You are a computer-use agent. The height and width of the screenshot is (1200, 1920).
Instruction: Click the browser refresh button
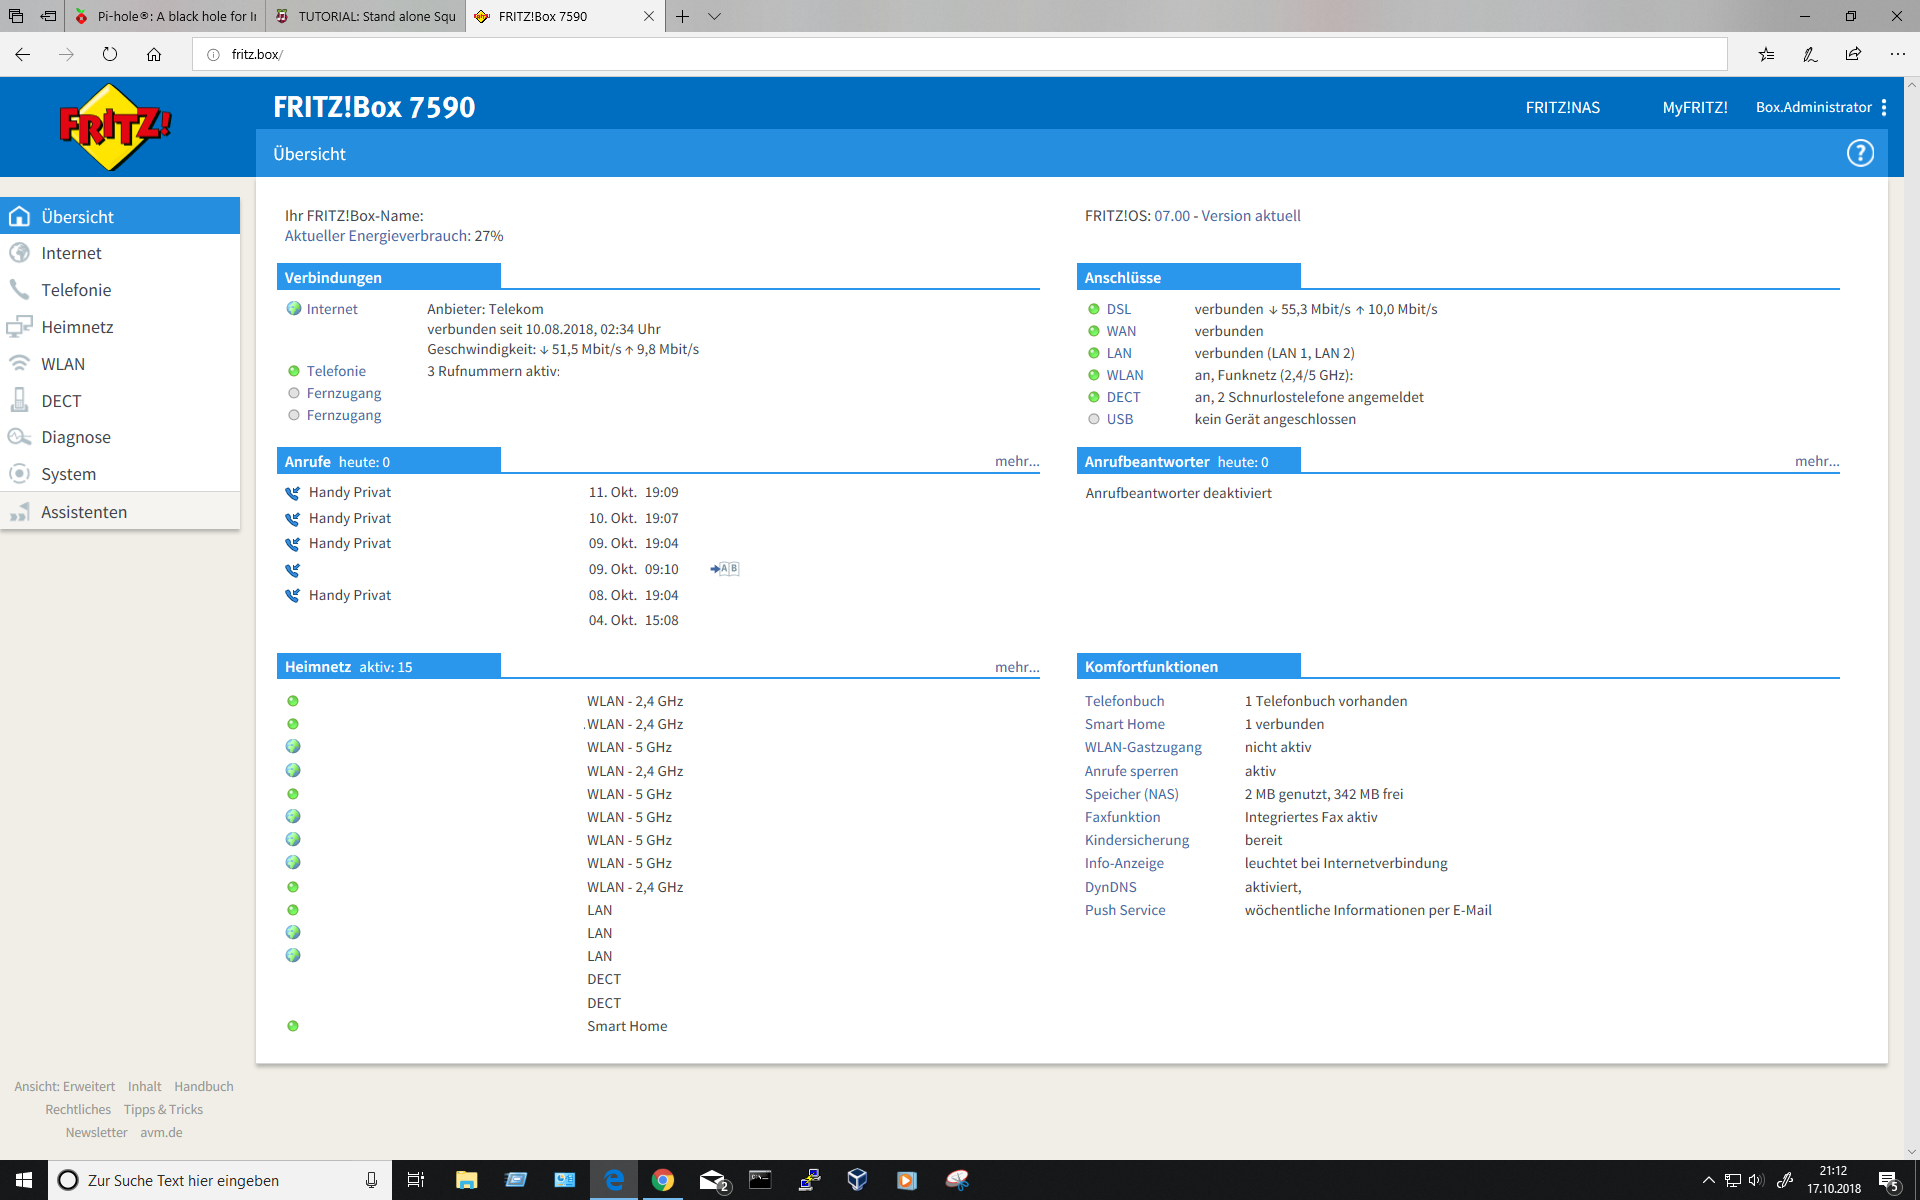[110, 54]
